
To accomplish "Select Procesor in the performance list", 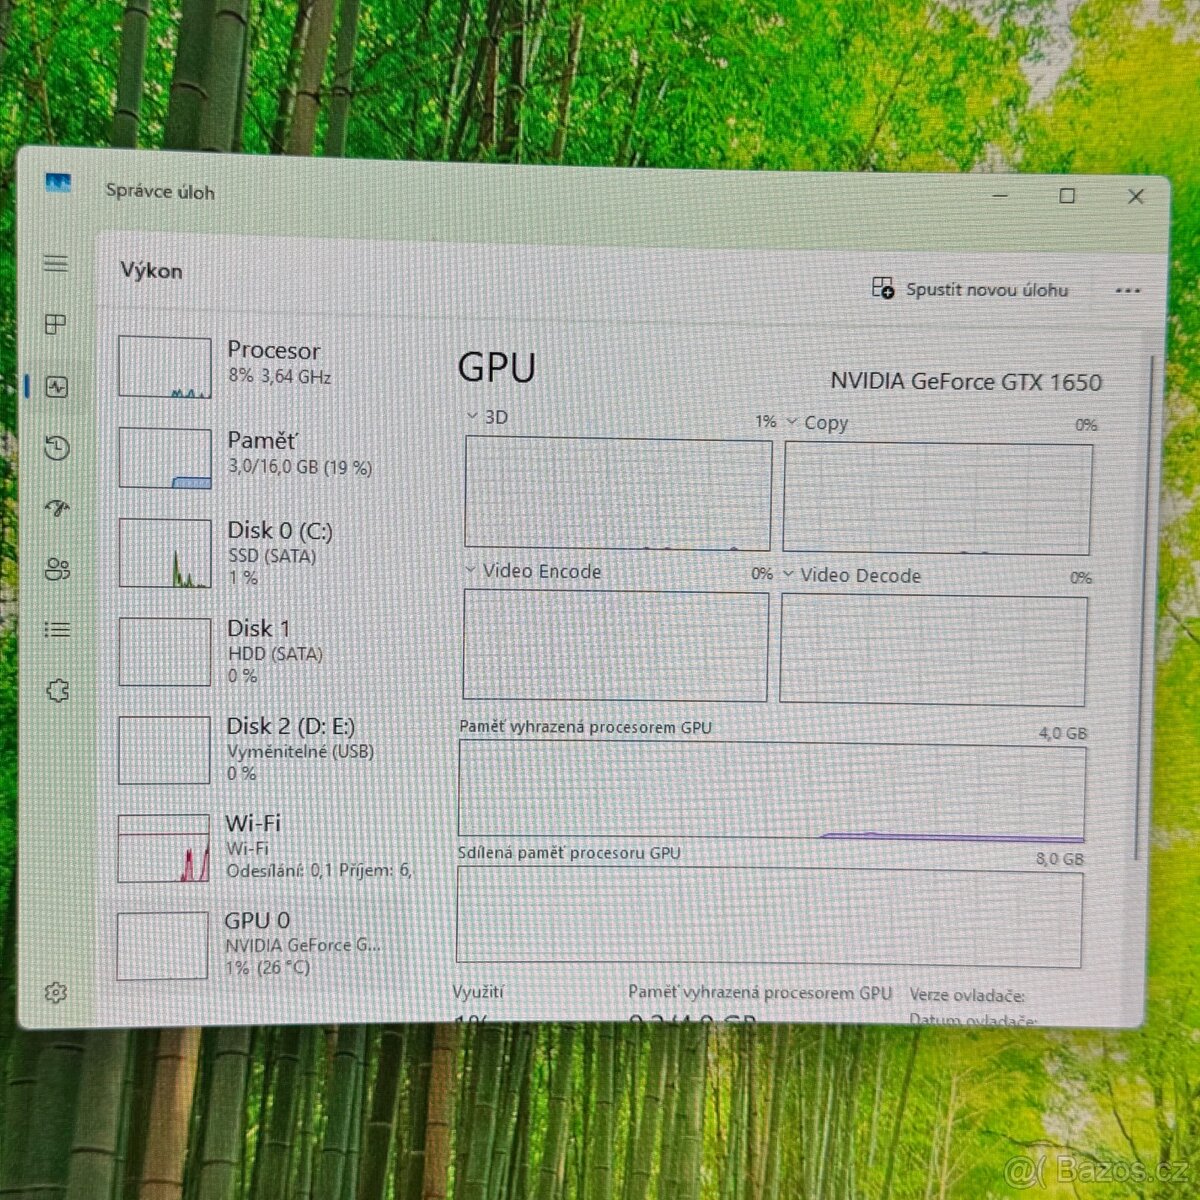I will point(266,366).
